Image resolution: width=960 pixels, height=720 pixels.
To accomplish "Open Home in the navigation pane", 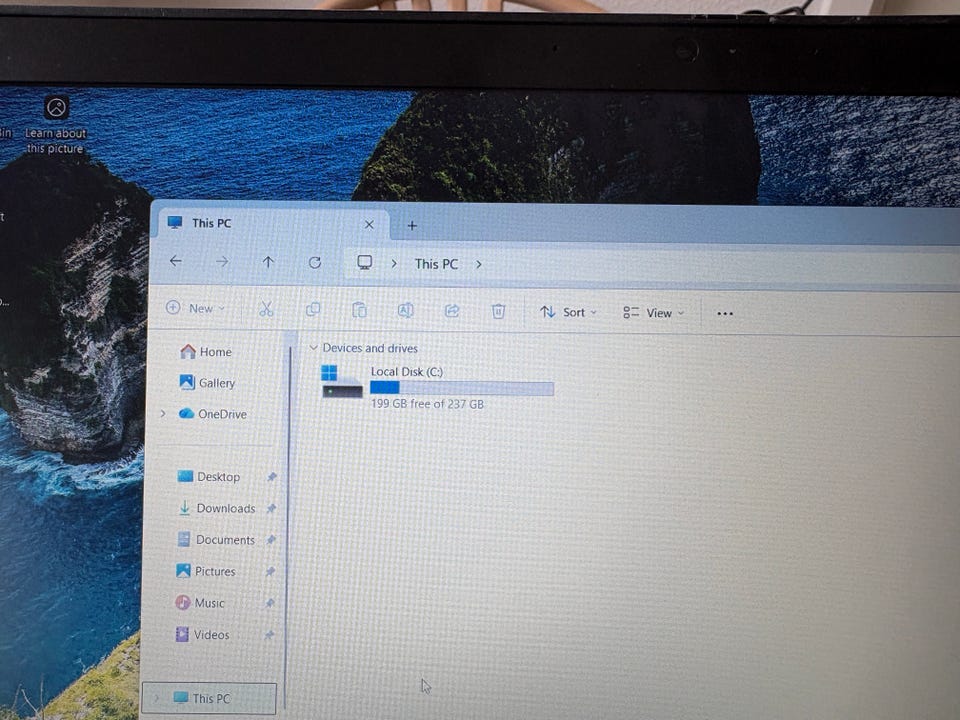I will pyautogui.click(x=206, y=351).
